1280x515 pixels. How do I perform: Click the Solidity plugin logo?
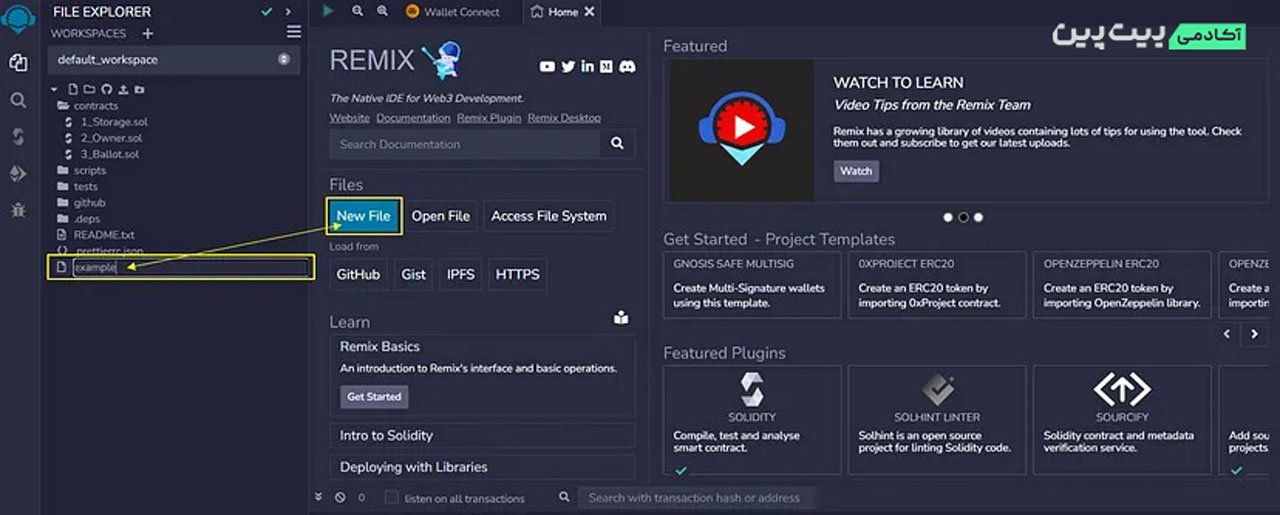[x=752, y=389]
